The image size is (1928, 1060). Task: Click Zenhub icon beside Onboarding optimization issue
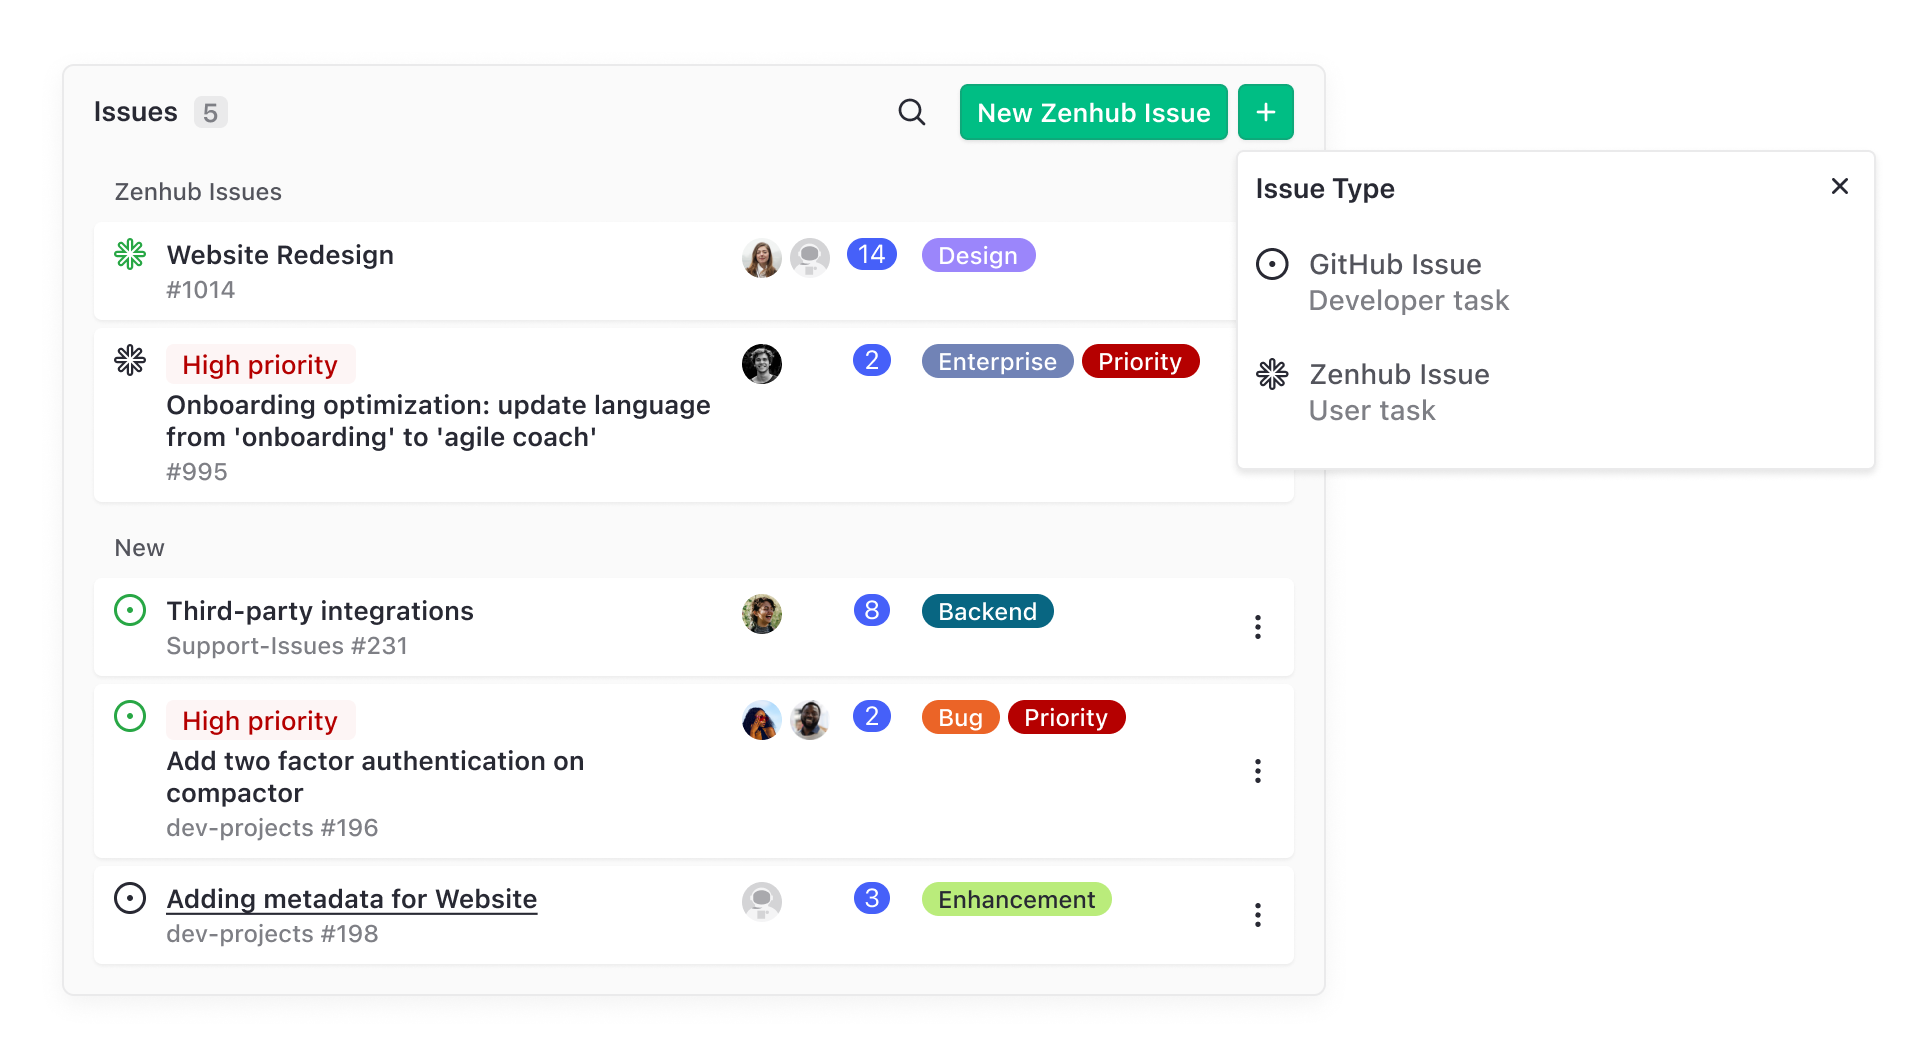pos(130,360)
